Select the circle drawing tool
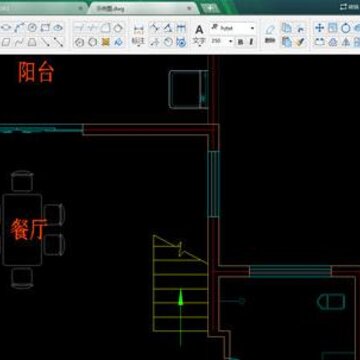Viewport: 360px width, 360px height. [x=32, y=28]
